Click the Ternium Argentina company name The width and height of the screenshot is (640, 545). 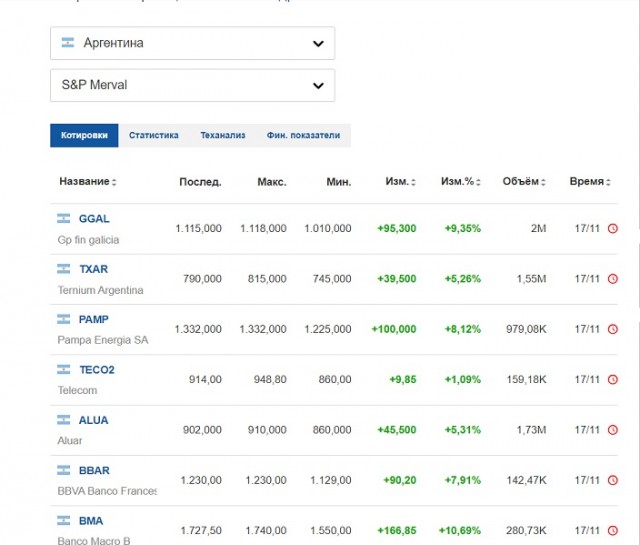tap(100, 290)
